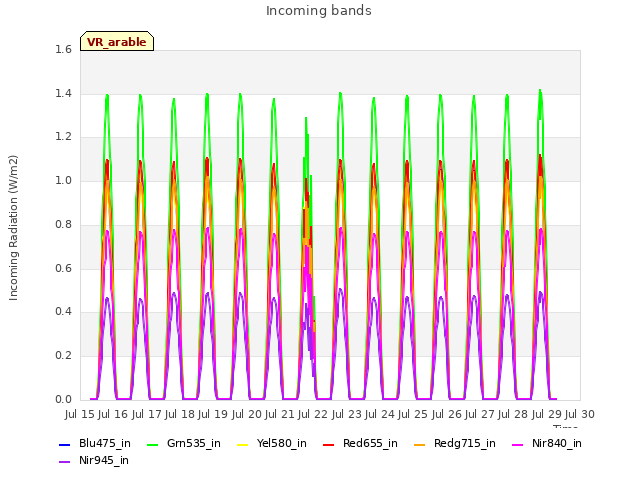Click the purple Nir945_in legend color marker
Screen dimensions: 640x480
point(64,462)
